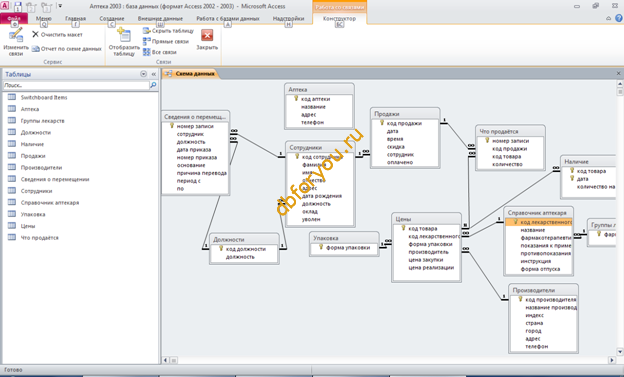Switch to the Создание ribbon tab

click(112, 18)
